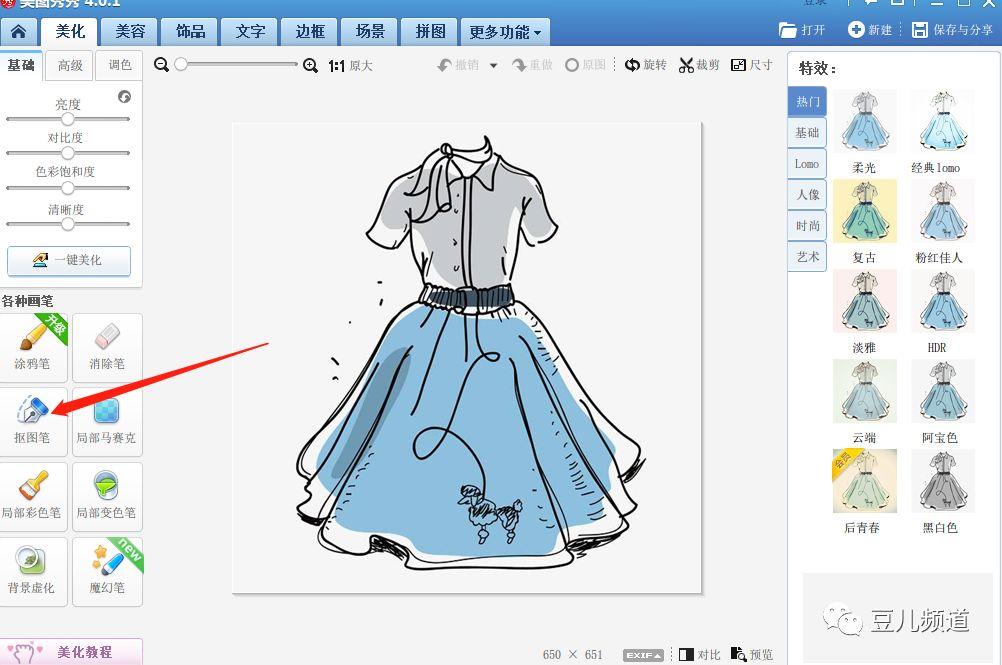Select the 消除笔 eraser tool
The height and width of the screenshot is (665, 1002).
click(107, 348)
